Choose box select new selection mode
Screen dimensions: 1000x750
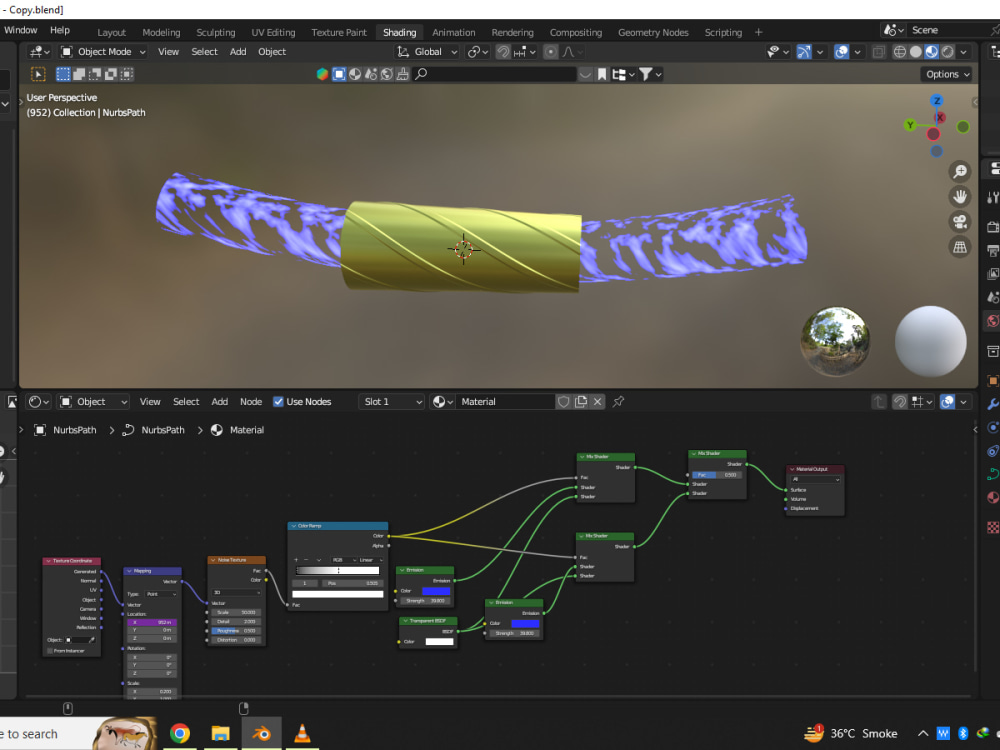63,75
